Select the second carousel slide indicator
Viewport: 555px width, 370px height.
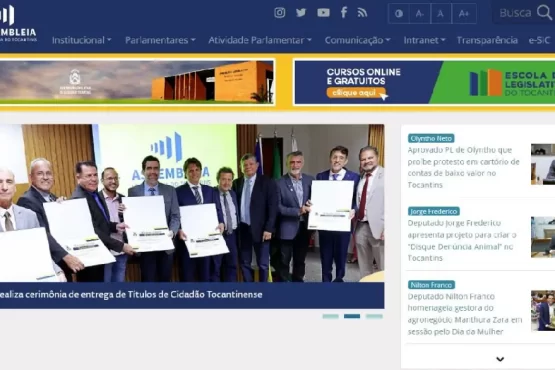click(352, 316)
